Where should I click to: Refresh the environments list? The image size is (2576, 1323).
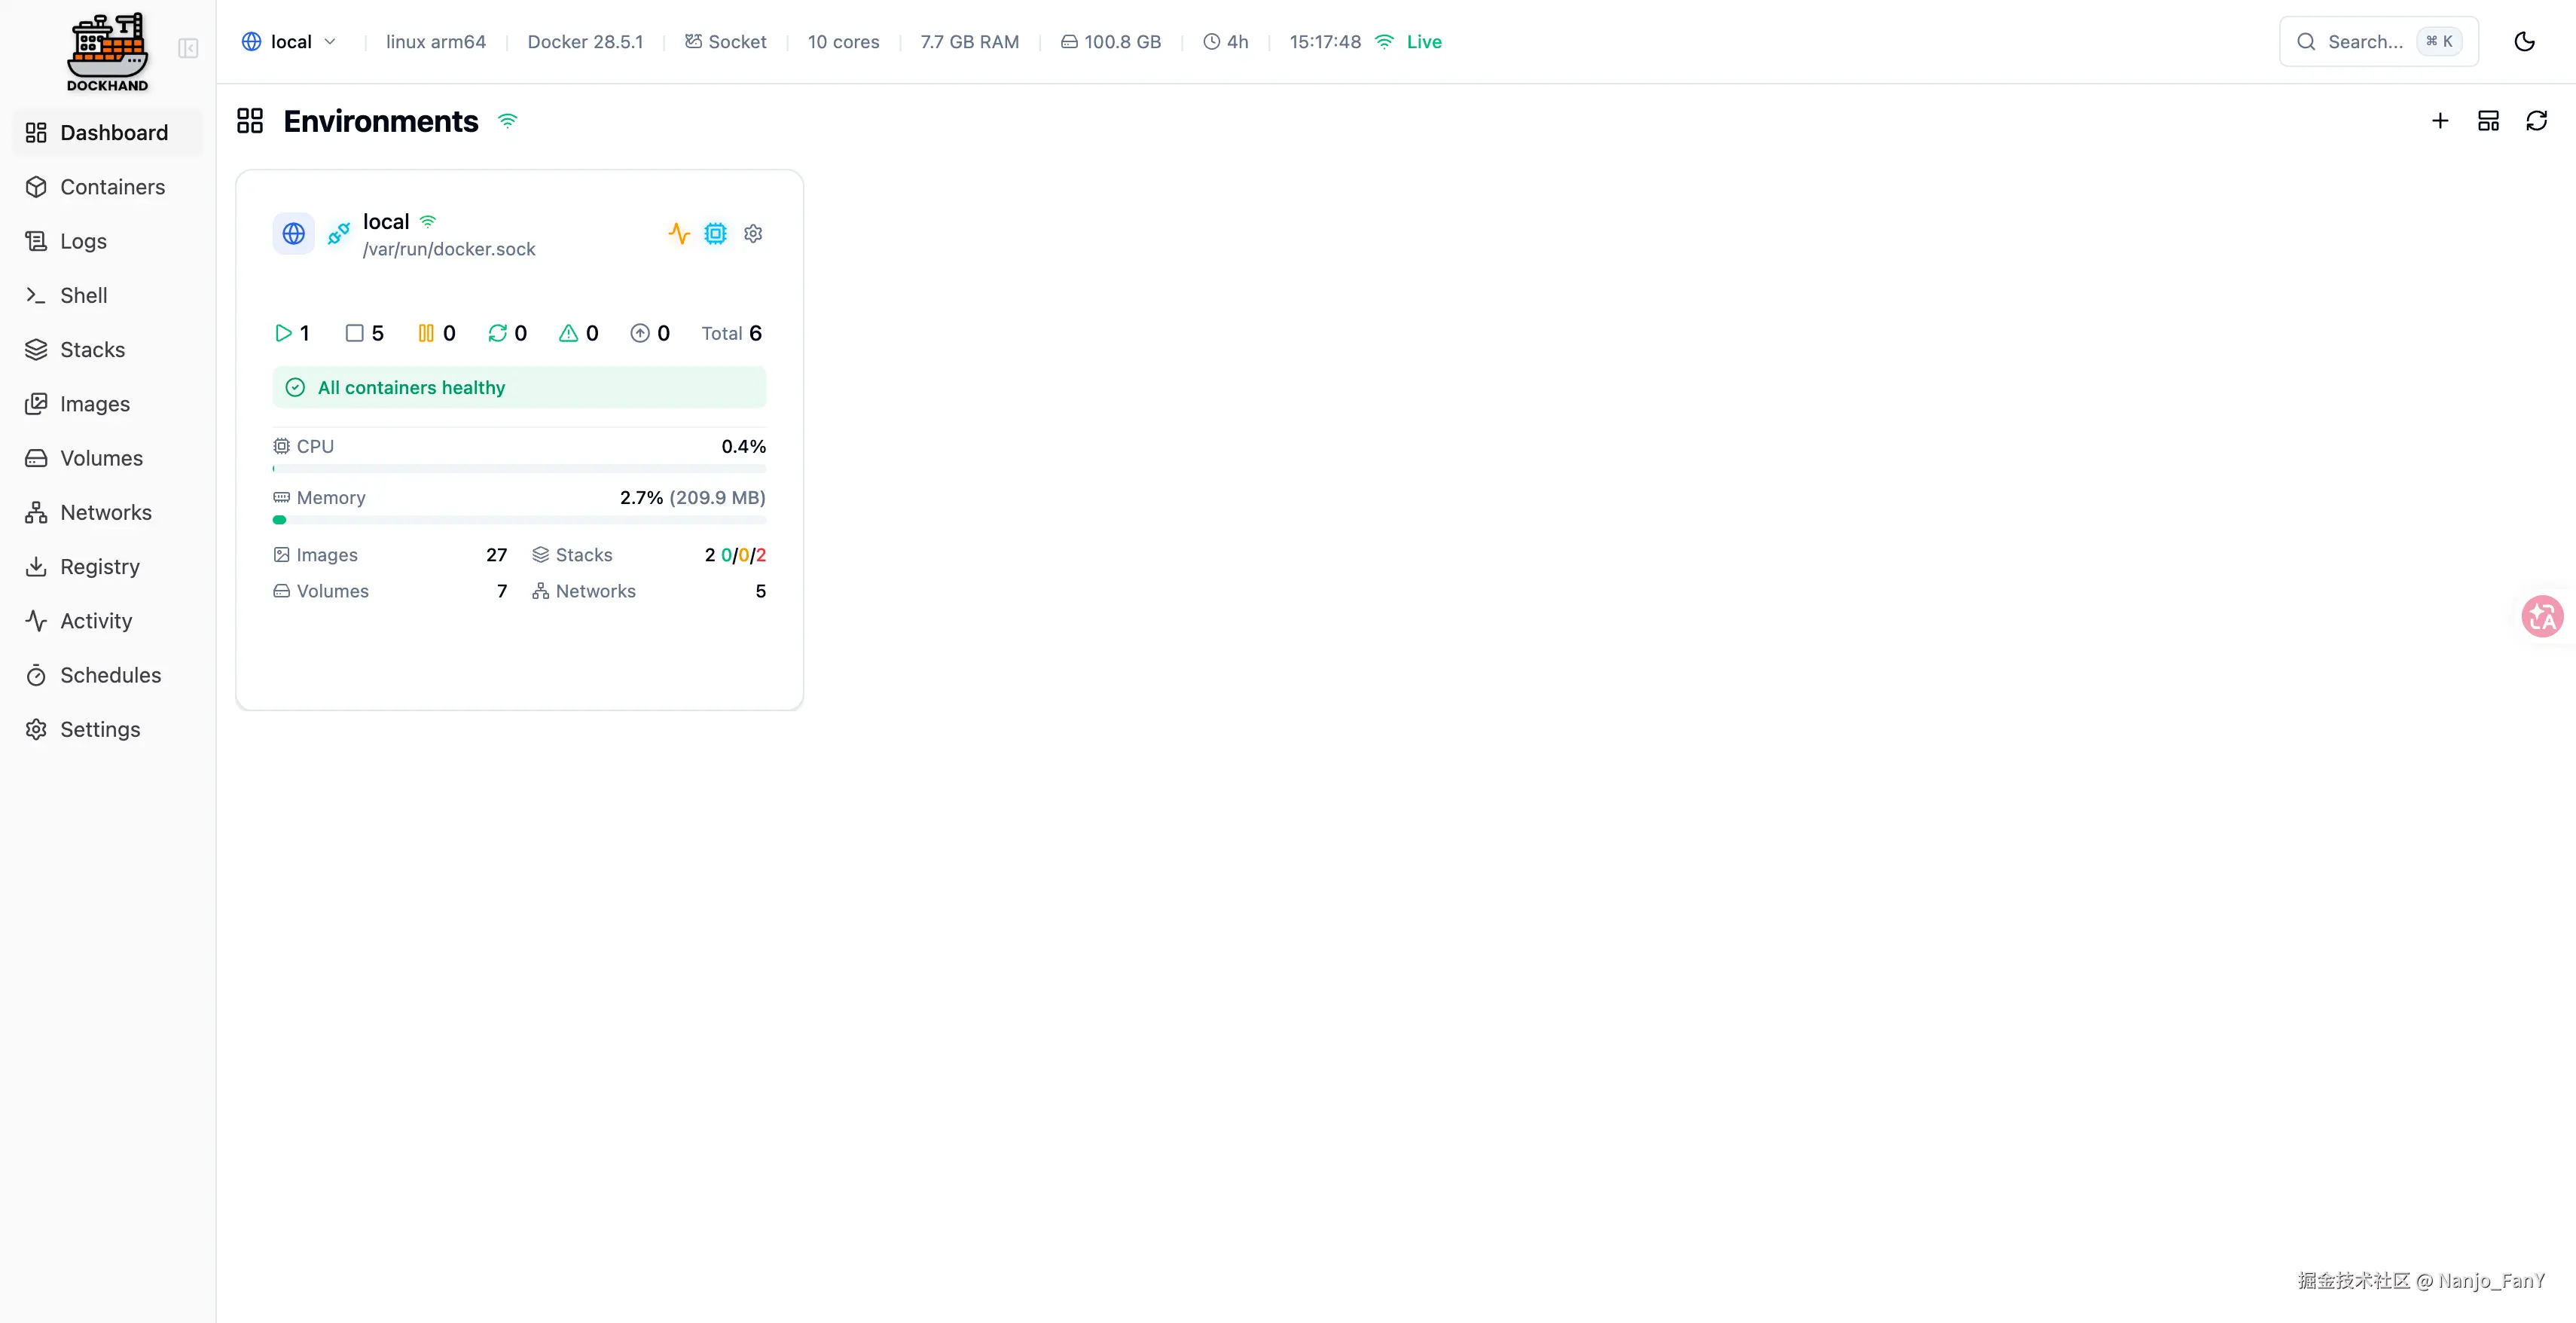coord(2536,121)
